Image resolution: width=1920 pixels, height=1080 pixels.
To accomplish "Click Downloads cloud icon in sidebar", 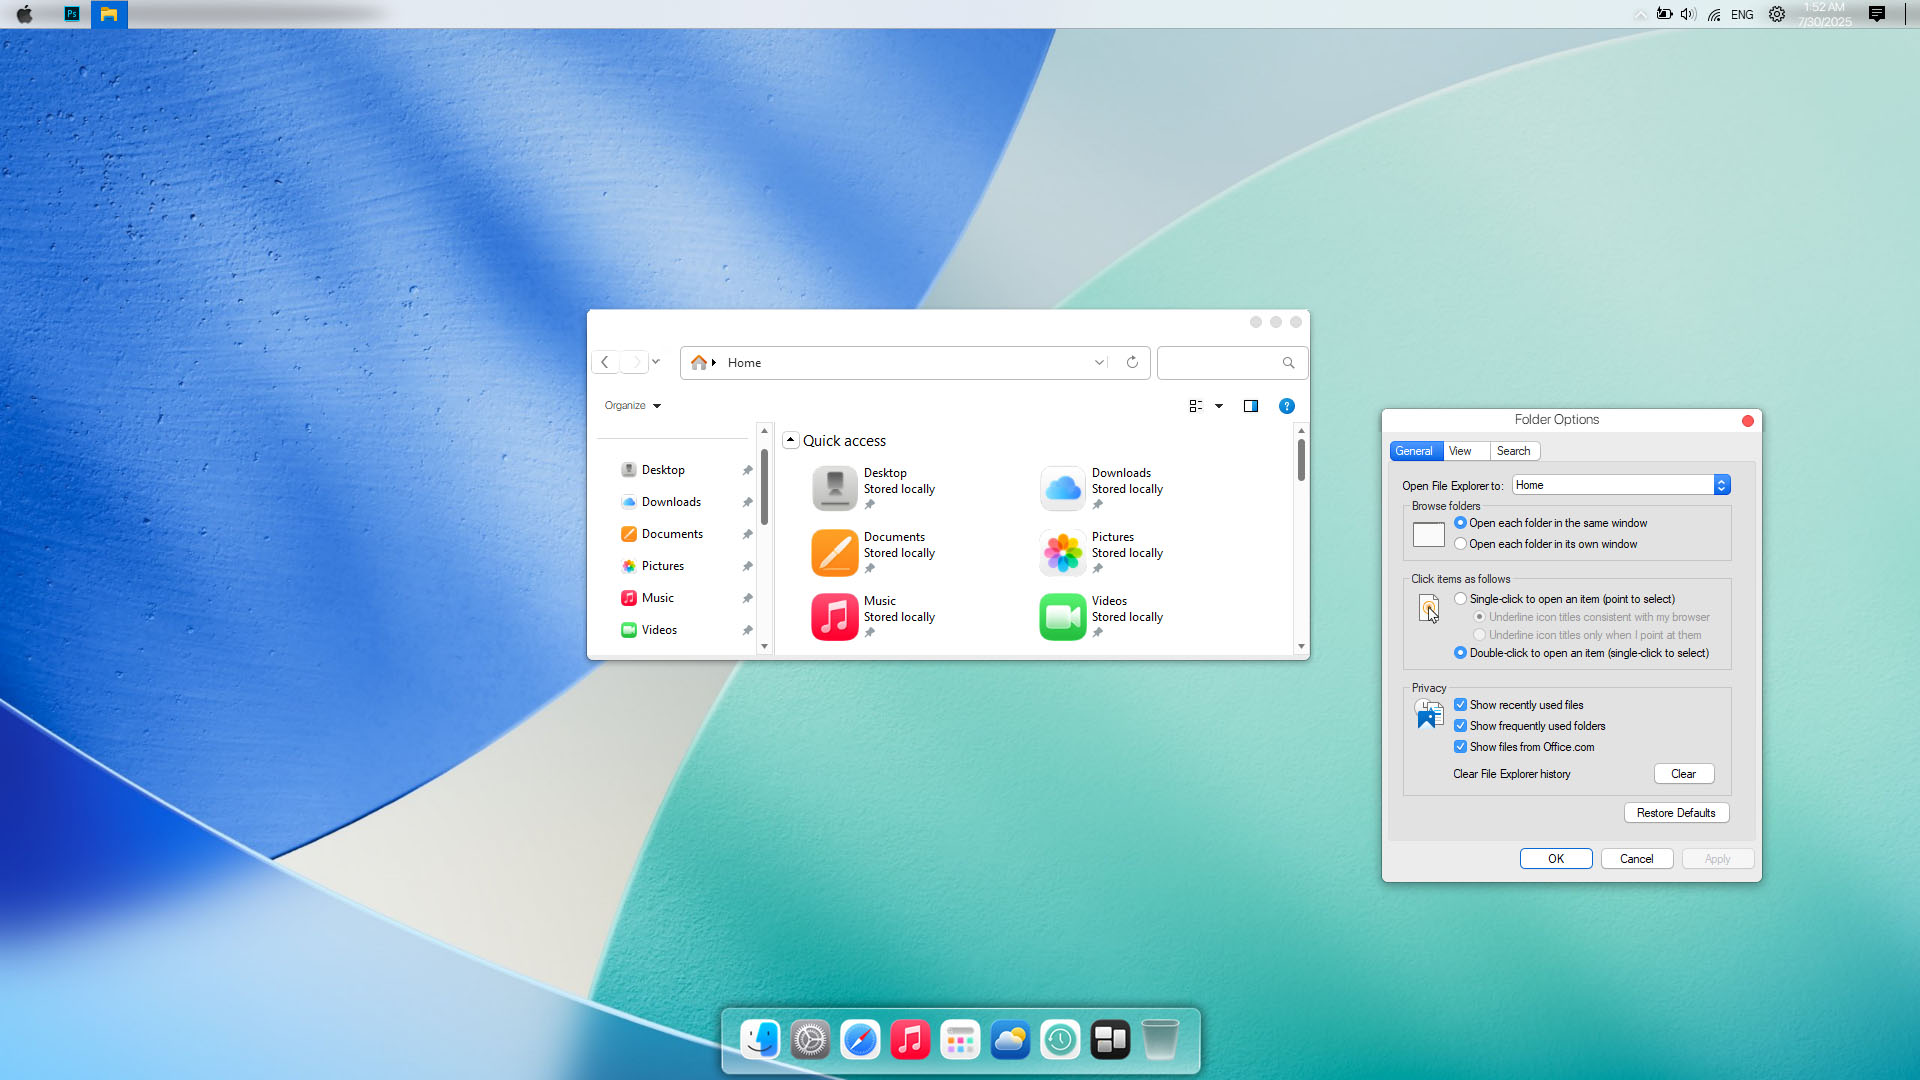I will tap(629, 502).
